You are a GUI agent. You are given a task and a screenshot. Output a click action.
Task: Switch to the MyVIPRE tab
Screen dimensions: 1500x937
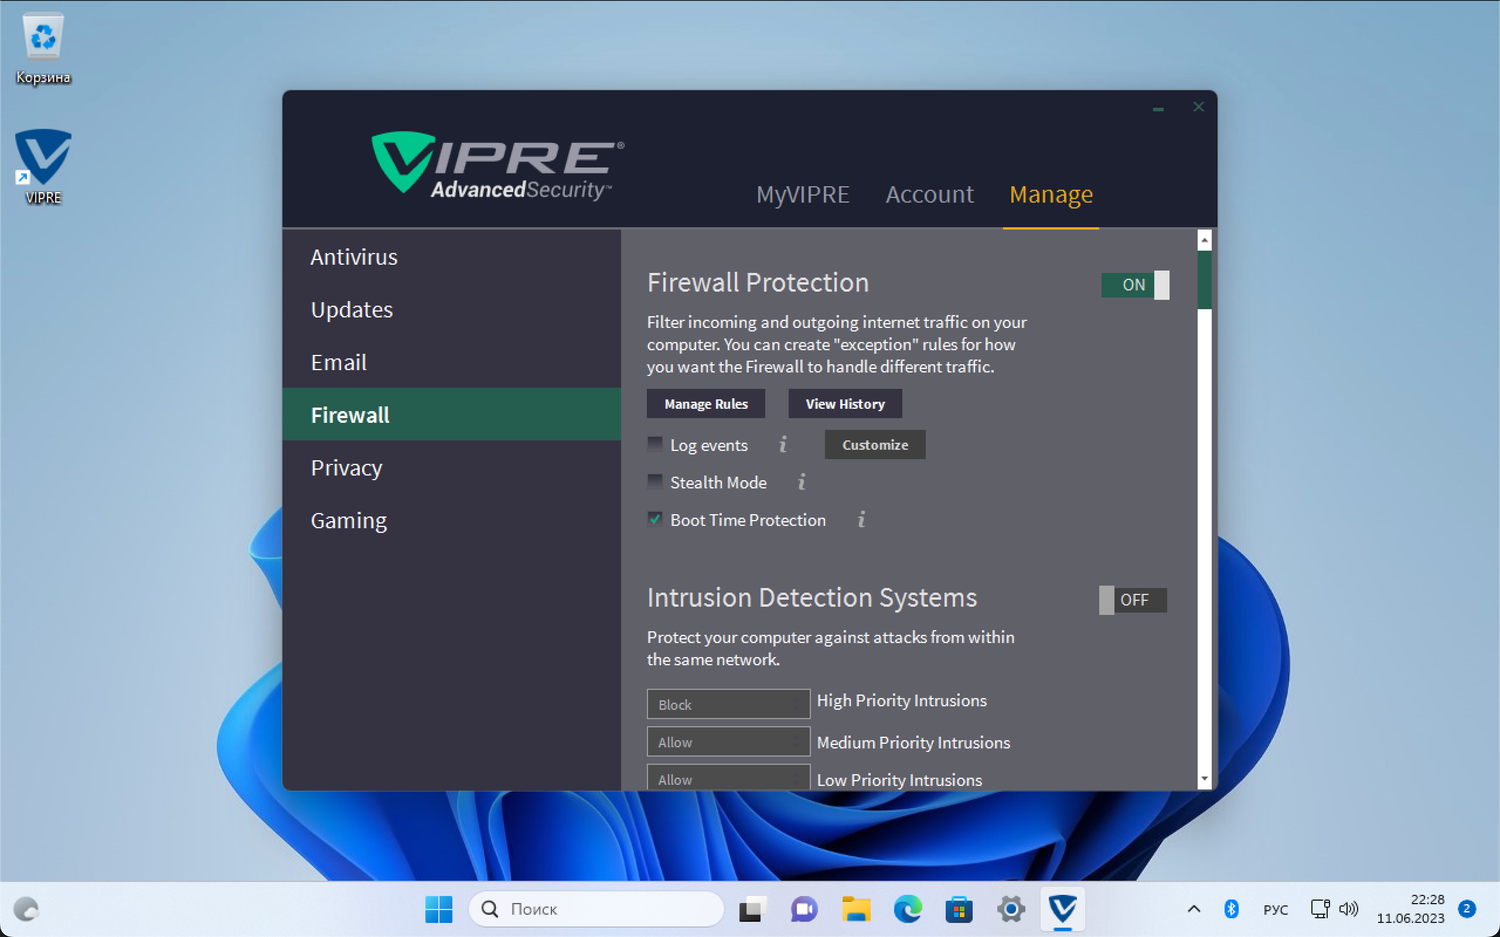803,194
